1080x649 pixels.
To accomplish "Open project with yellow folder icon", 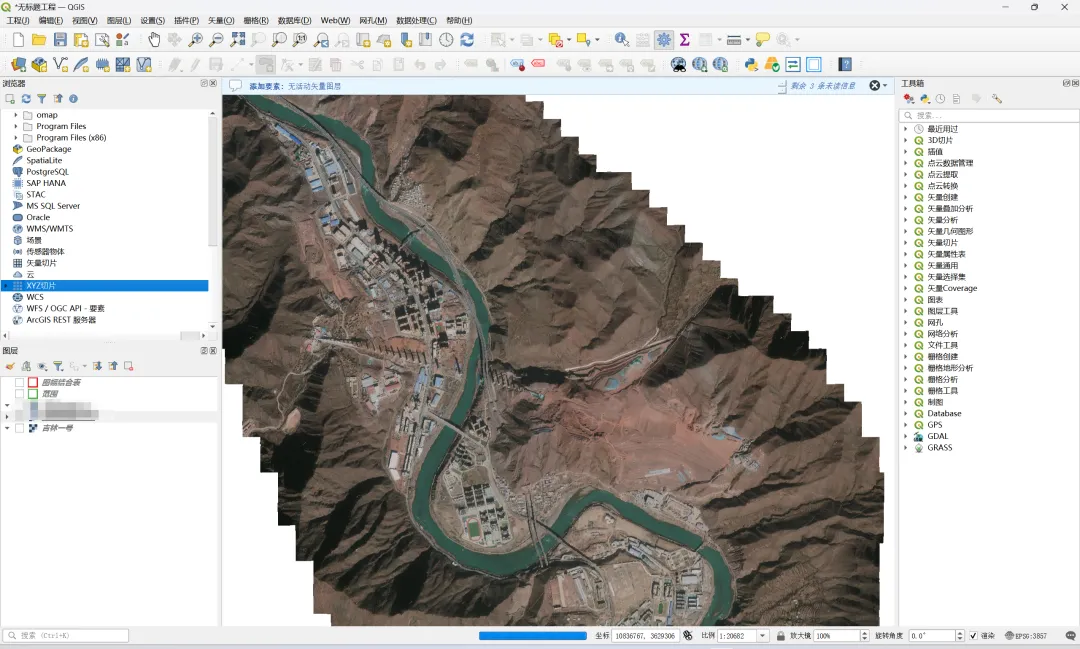I will pyautogui.click(x=39, y=40).
